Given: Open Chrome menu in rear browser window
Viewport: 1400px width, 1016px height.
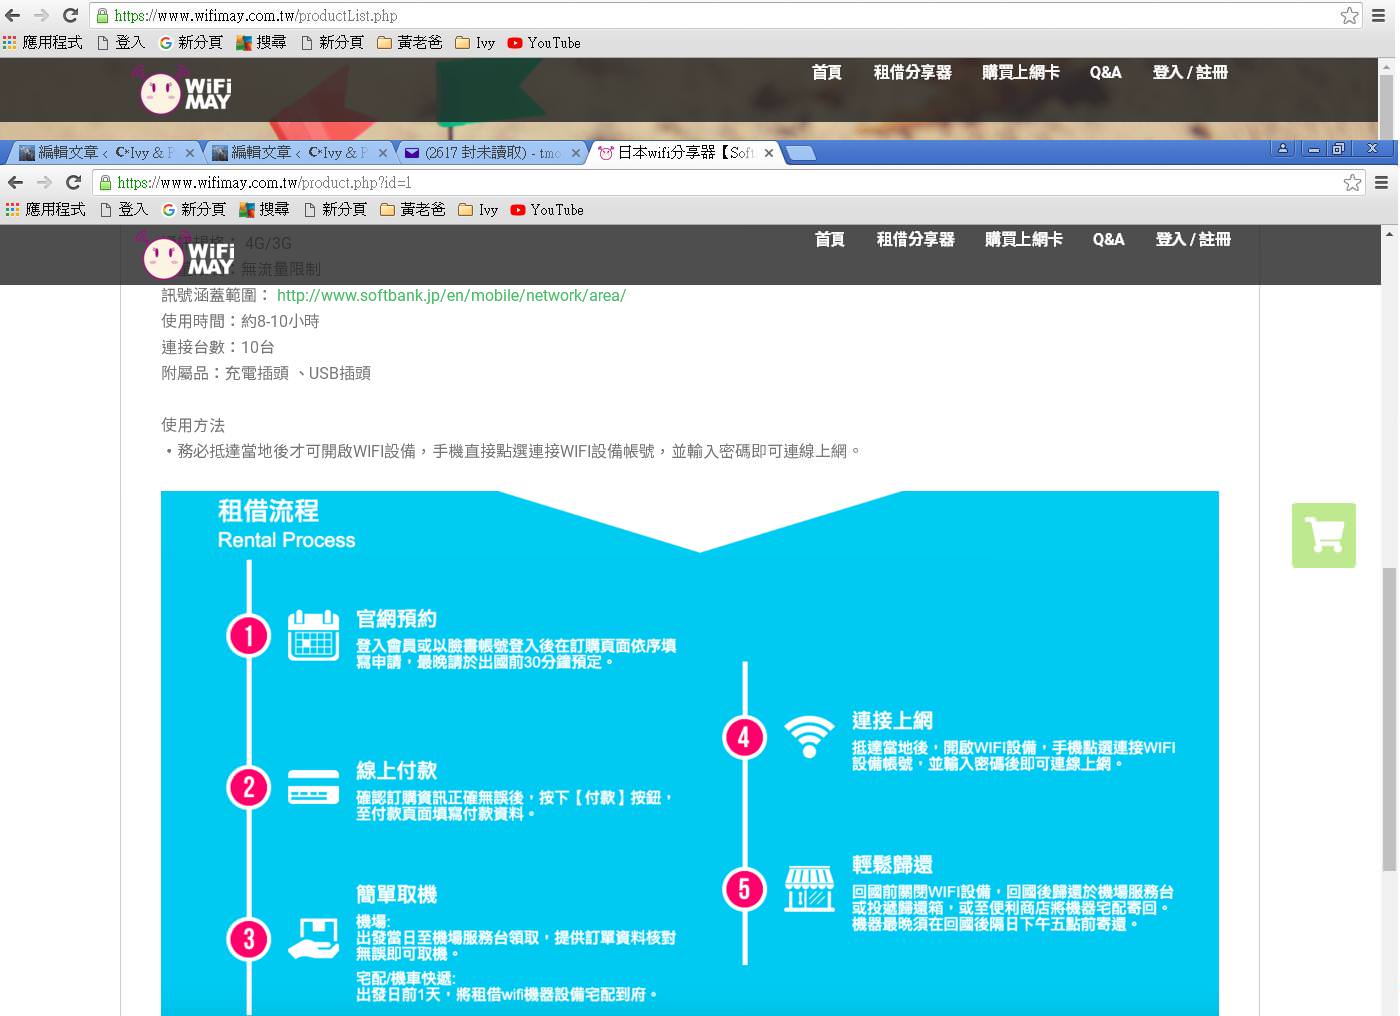Looking at the screenshot, I should [x=1379, y=15].
